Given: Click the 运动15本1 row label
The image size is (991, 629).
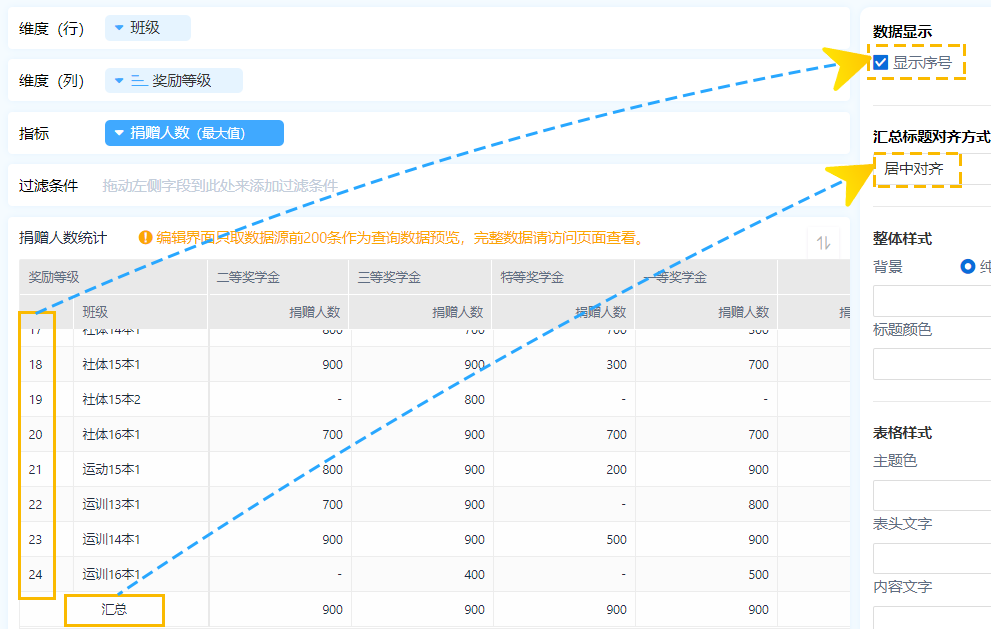Looking at the screenshot, I should [x=111, y=470].
